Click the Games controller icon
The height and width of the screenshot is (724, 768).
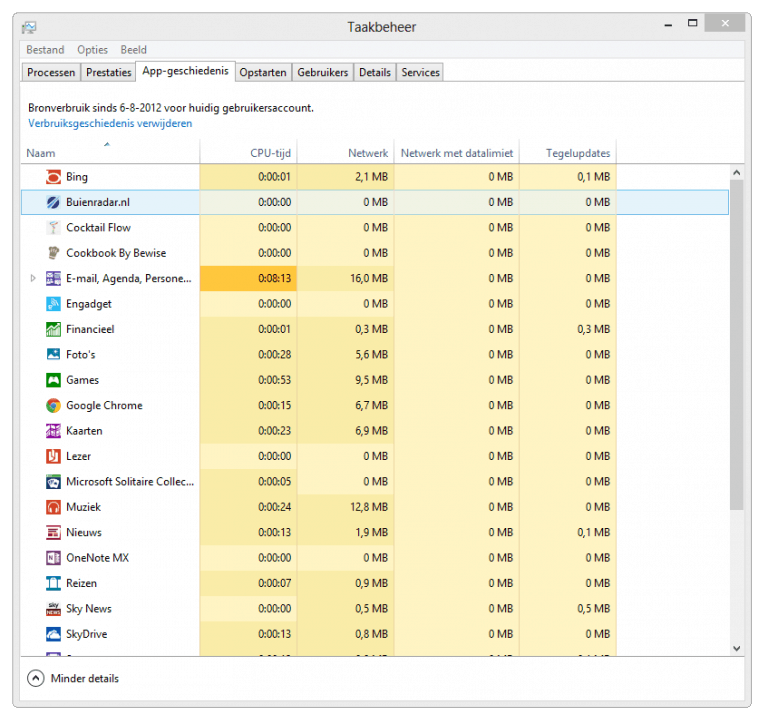[x=53, y=380]
